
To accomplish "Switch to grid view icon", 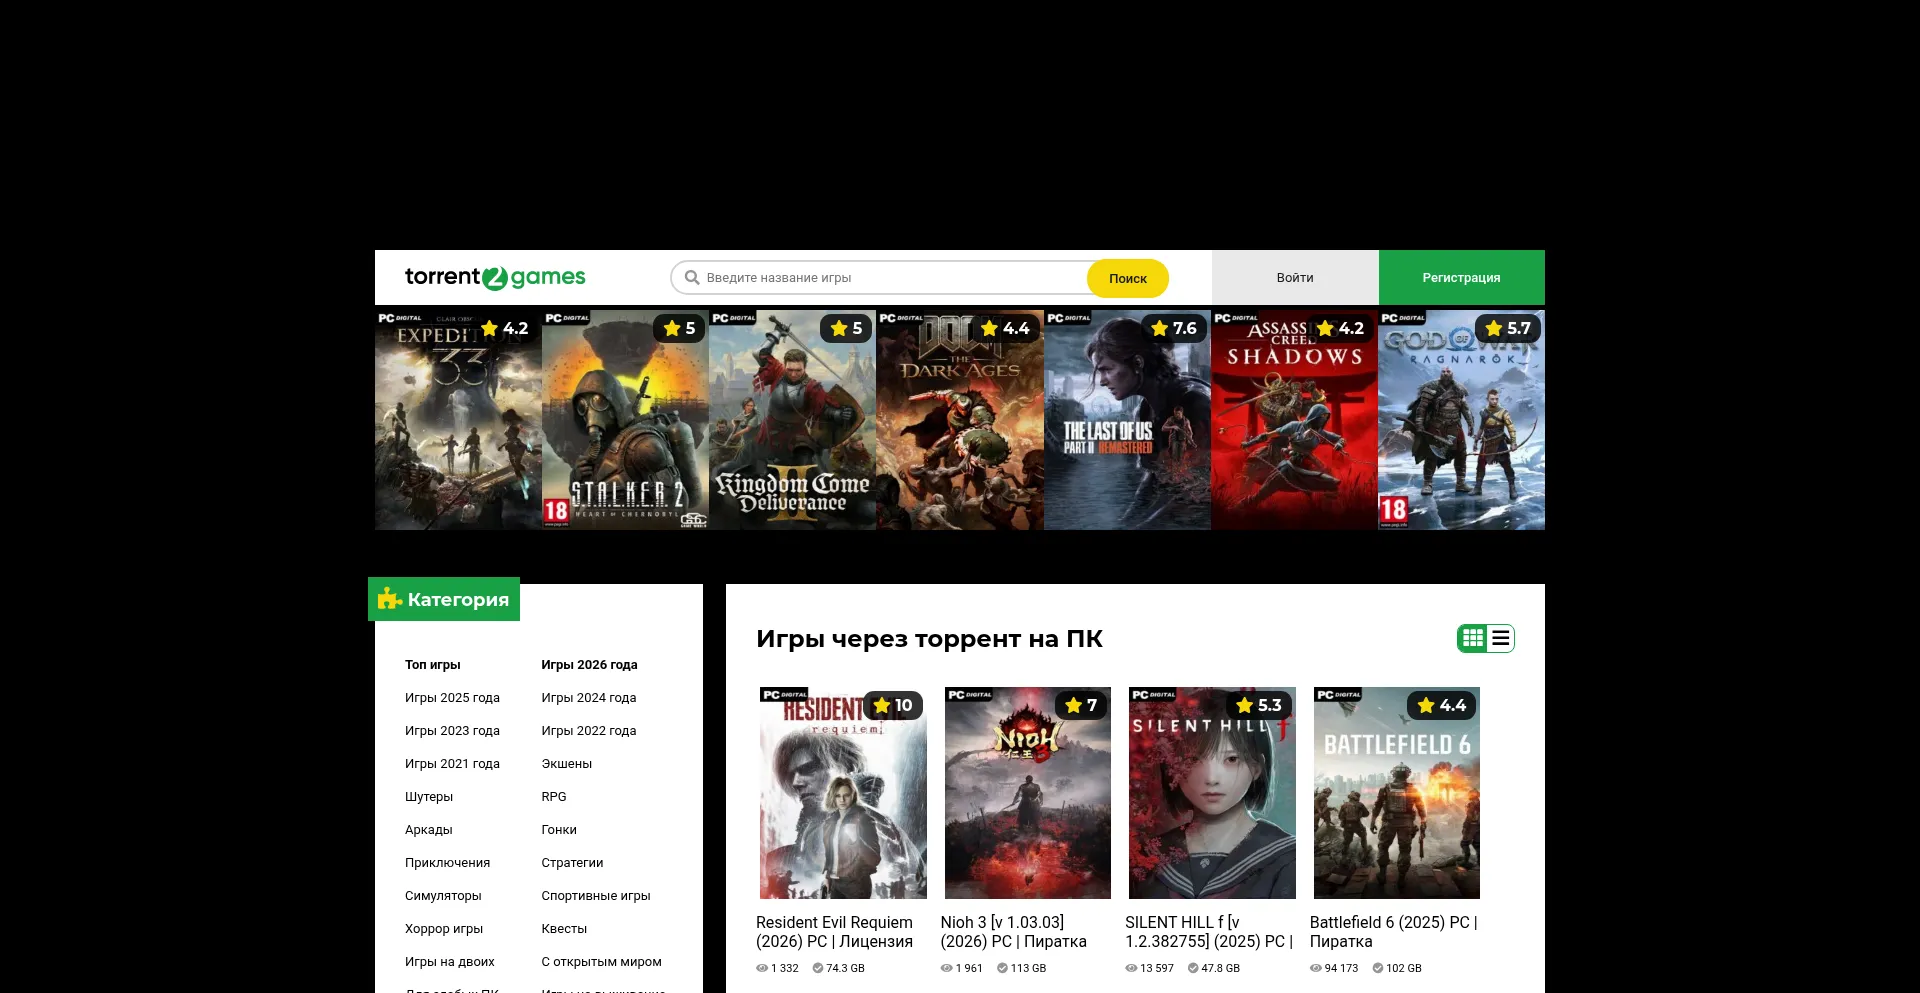I will click(1472, 638).
